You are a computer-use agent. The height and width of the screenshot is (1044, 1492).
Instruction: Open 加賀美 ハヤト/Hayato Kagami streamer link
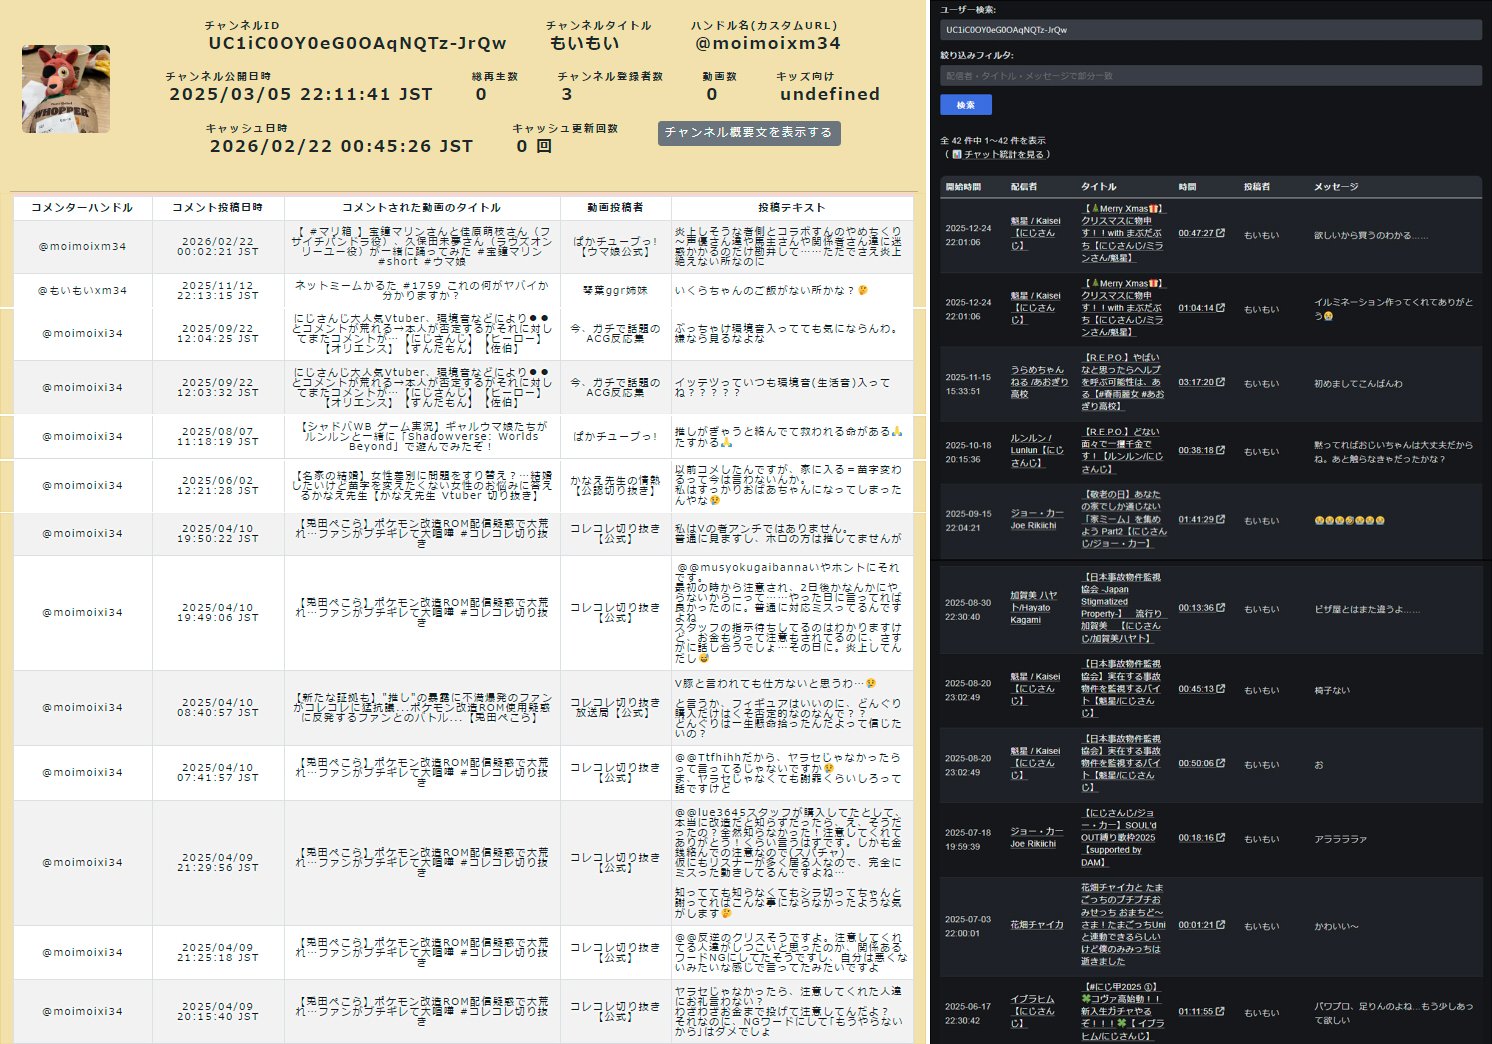click(x=1033, y=607)
